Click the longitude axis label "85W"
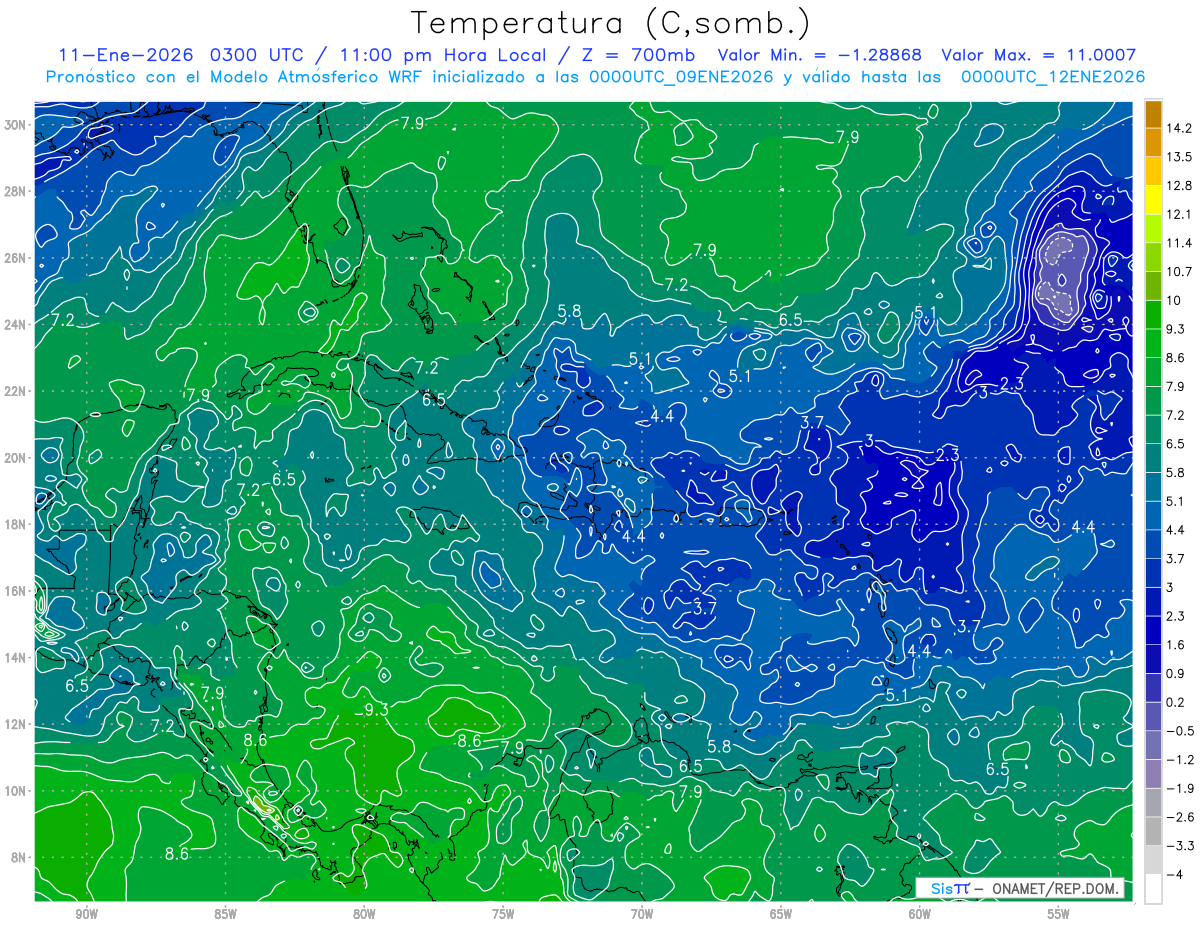Screen dimensions: 1200x927 tap(225, 914)
